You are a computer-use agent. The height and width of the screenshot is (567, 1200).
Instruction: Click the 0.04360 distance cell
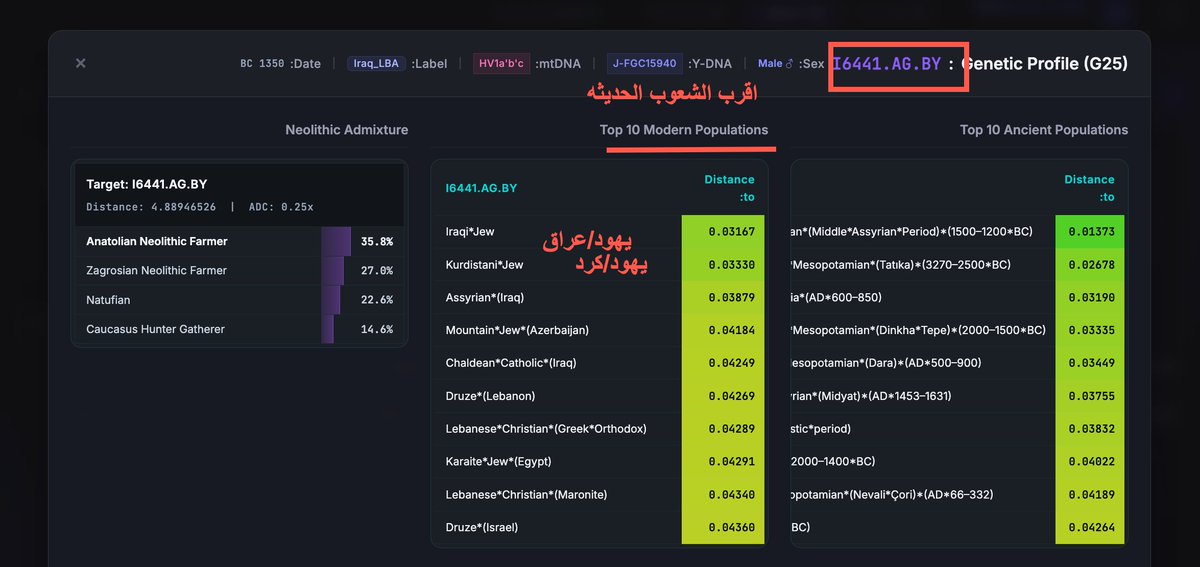click(x=723, y=527)
